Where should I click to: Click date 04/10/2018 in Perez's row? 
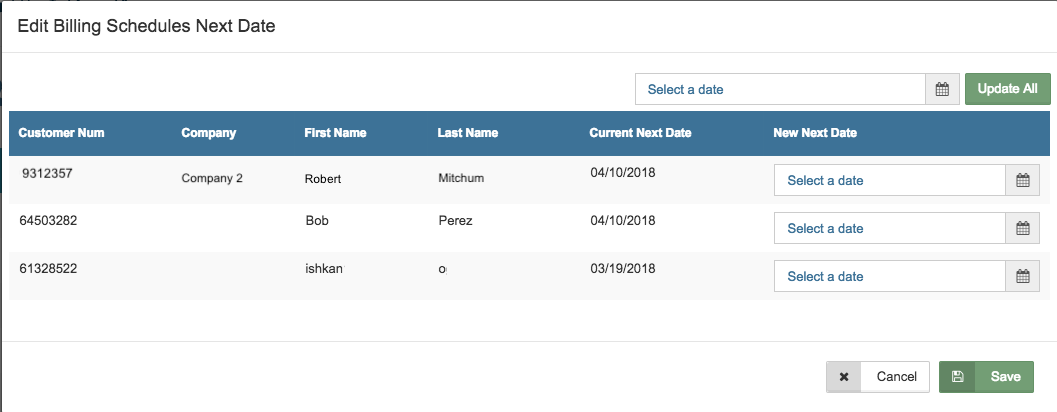pyautogui.click(x=623, y=220)
